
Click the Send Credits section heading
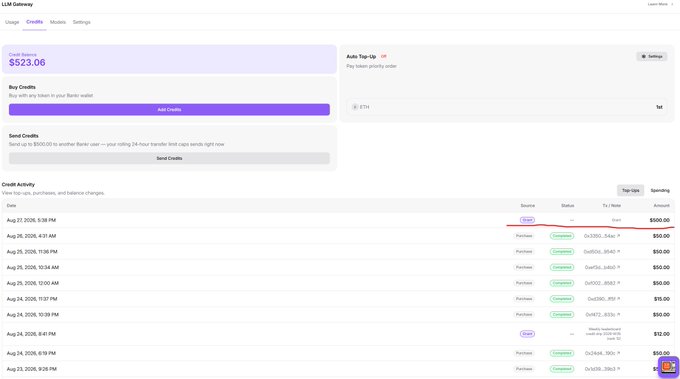coord(23,136)
